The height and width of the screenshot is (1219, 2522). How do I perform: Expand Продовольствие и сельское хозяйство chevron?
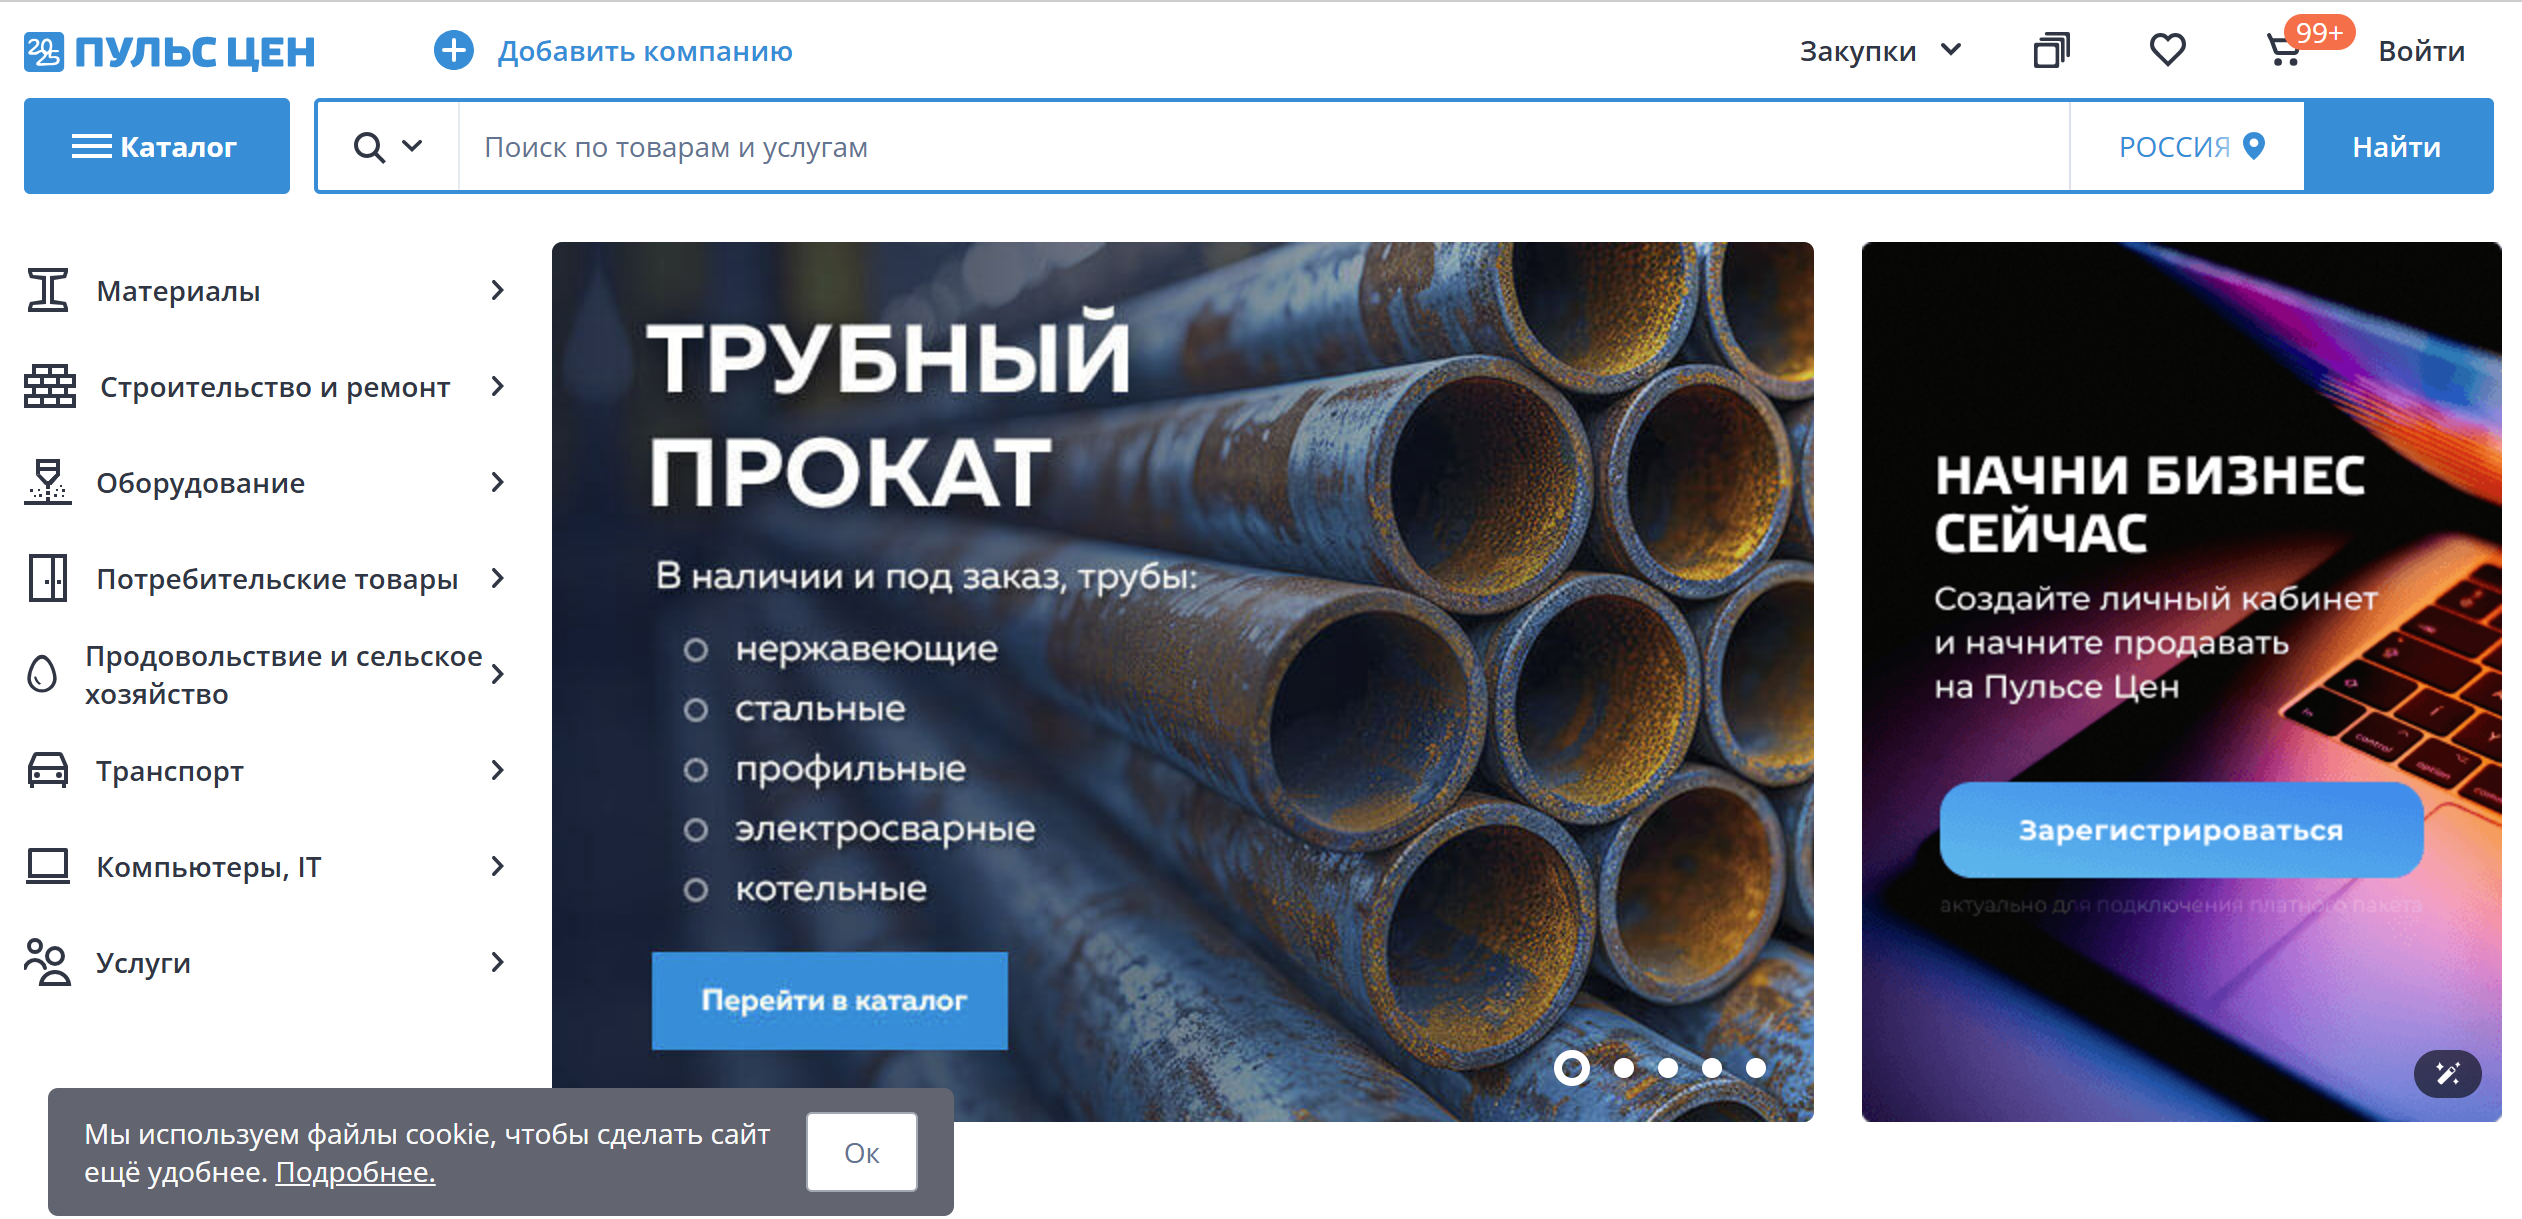(498, 674)
